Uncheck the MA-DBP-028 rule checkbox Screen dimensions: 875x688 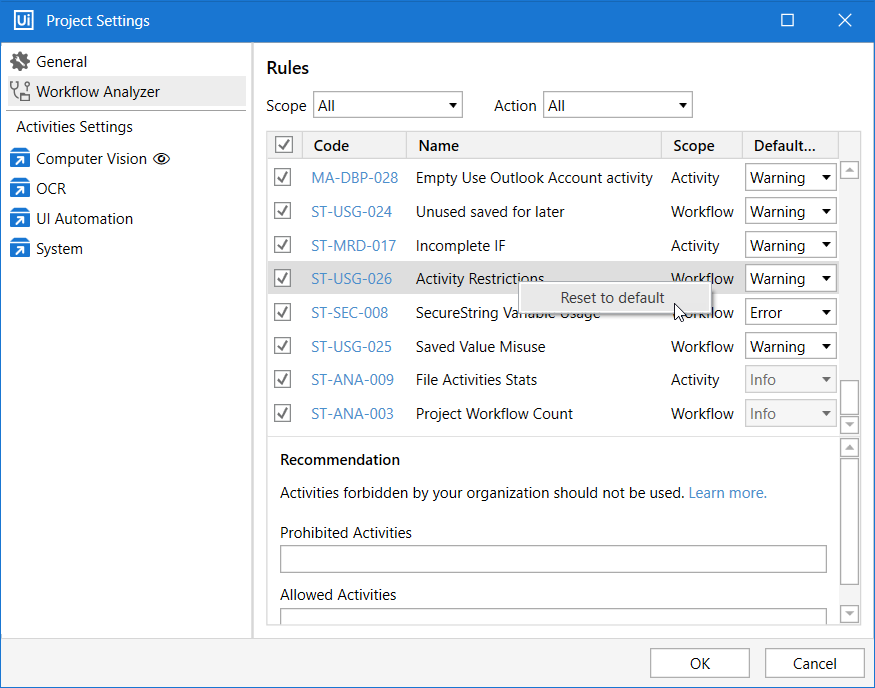coord(283,178)
